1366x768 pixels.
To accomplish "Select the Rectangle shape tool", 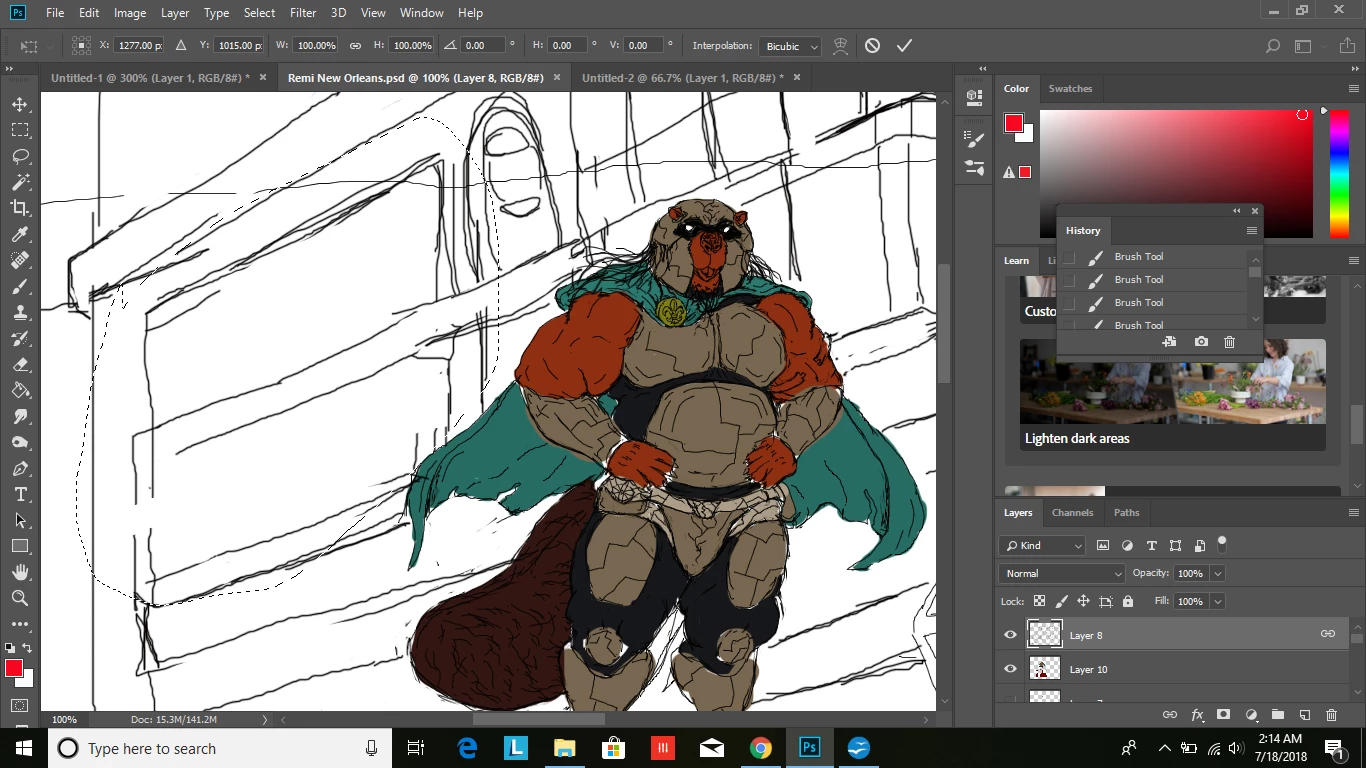I will tap(20, 546).
